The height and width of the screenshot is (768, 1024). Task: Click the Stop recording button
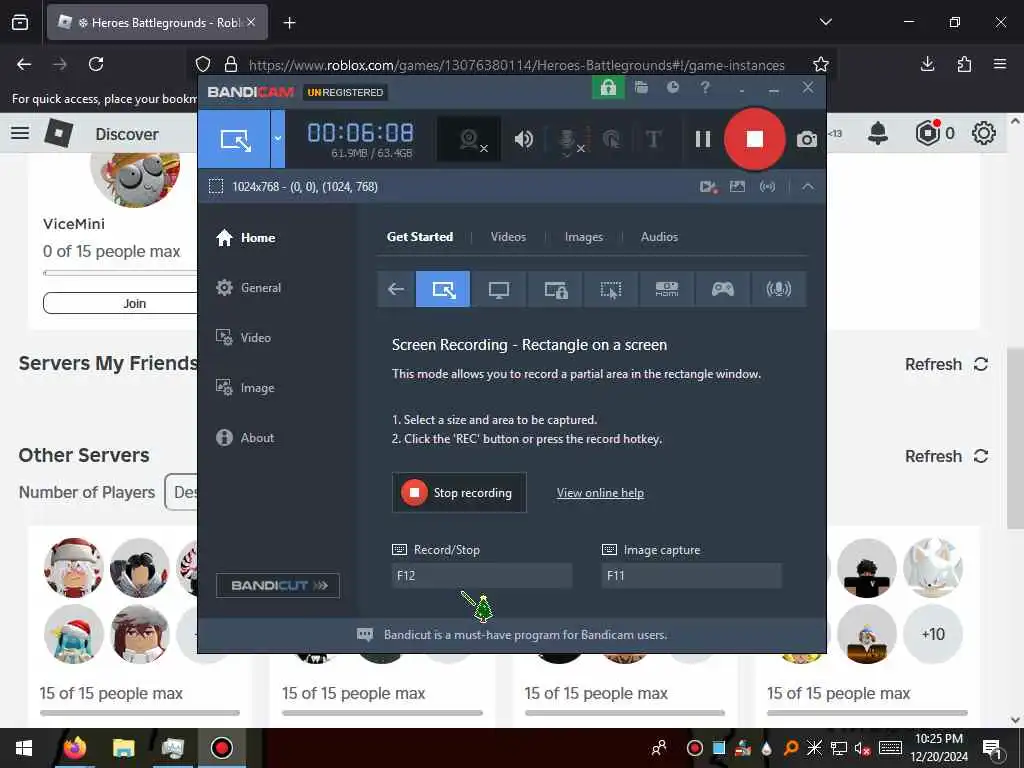459,493
